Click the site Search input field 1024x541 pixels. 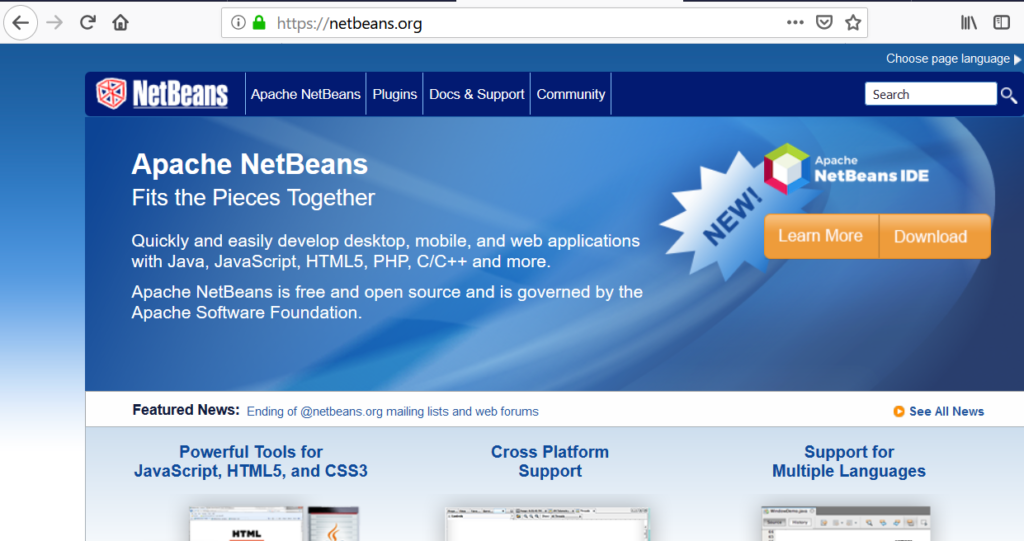pos(930,94)
